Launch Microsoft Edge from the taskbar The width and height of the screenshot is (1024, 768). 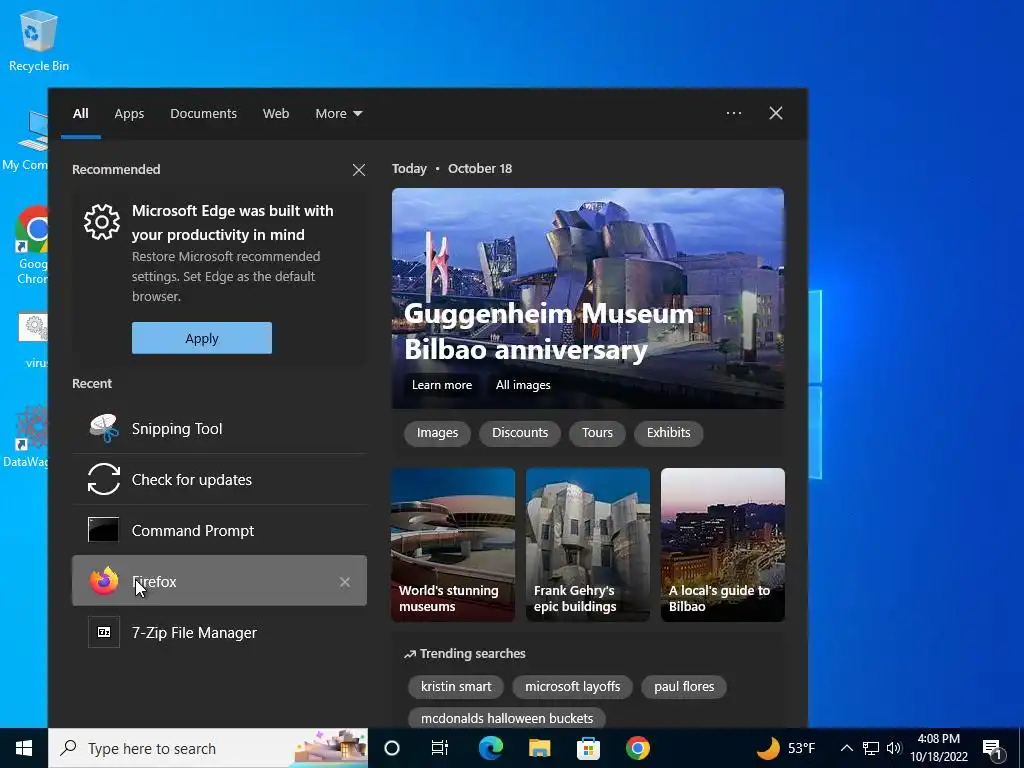[490, 748]
